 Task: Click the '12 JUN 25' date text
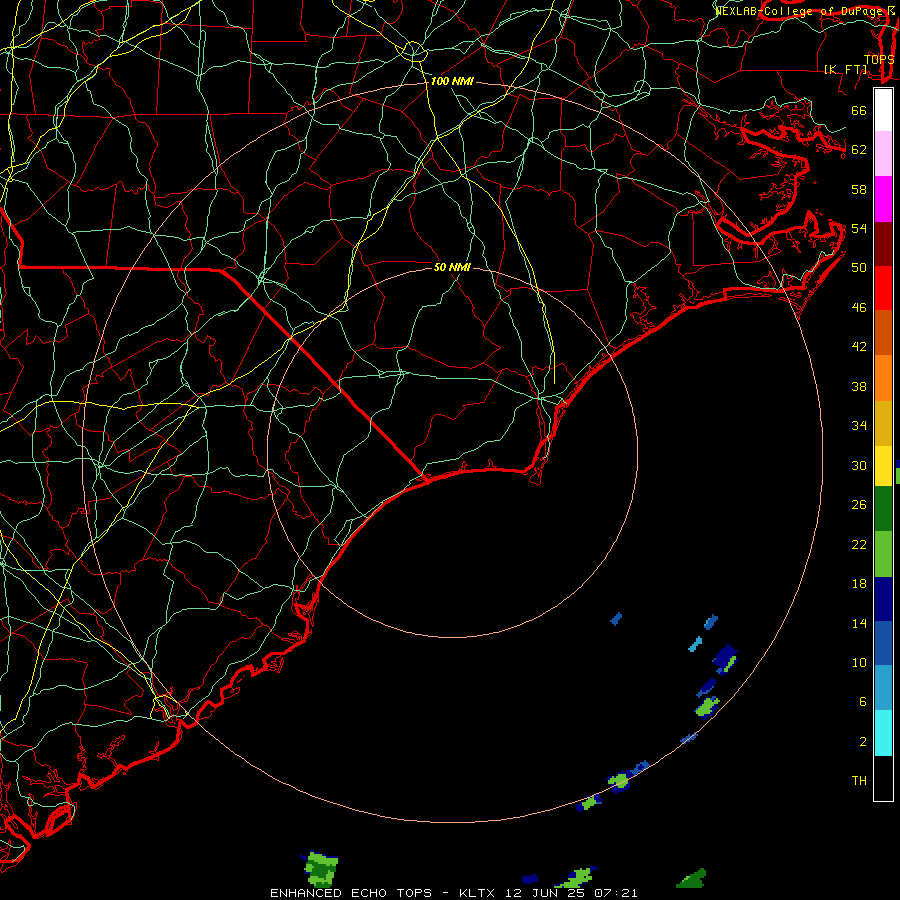546,893
